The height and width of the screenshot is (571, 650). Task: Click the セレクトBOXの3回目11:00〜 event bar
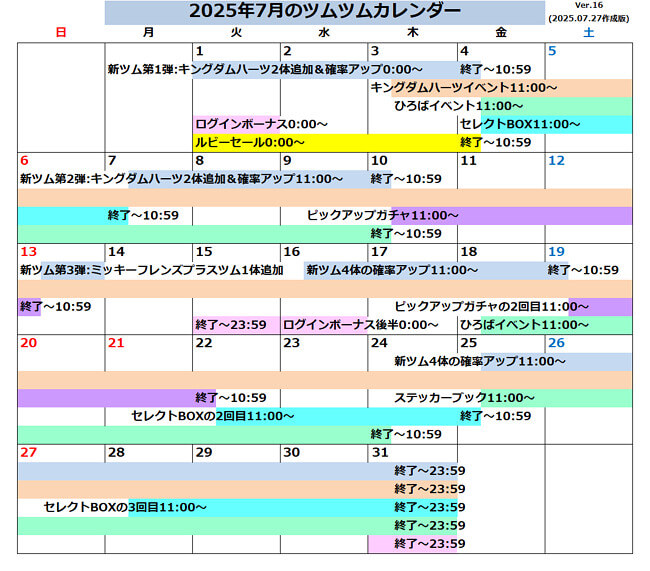click(x=125, y=507)
